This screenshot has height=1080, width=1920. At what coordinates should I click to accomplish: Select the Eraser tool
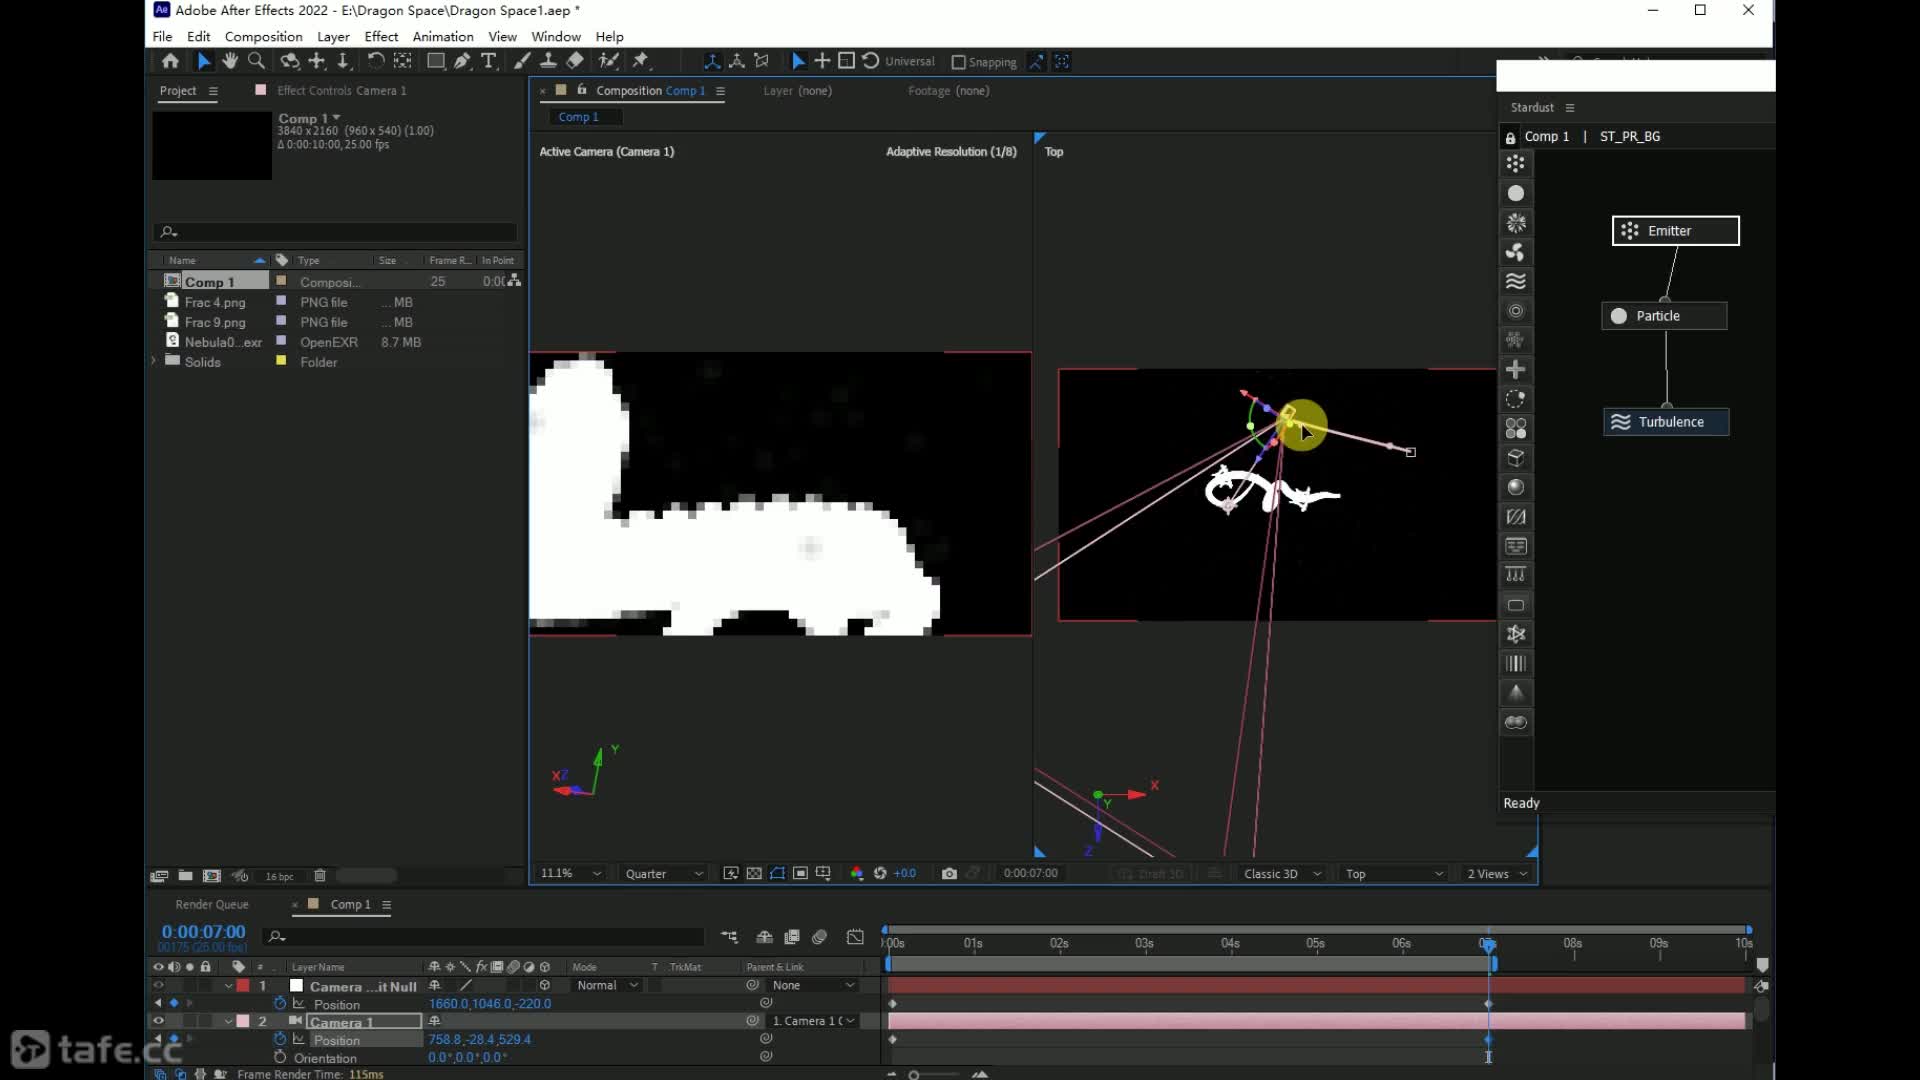pyautogui.click(x=575, y=61)
